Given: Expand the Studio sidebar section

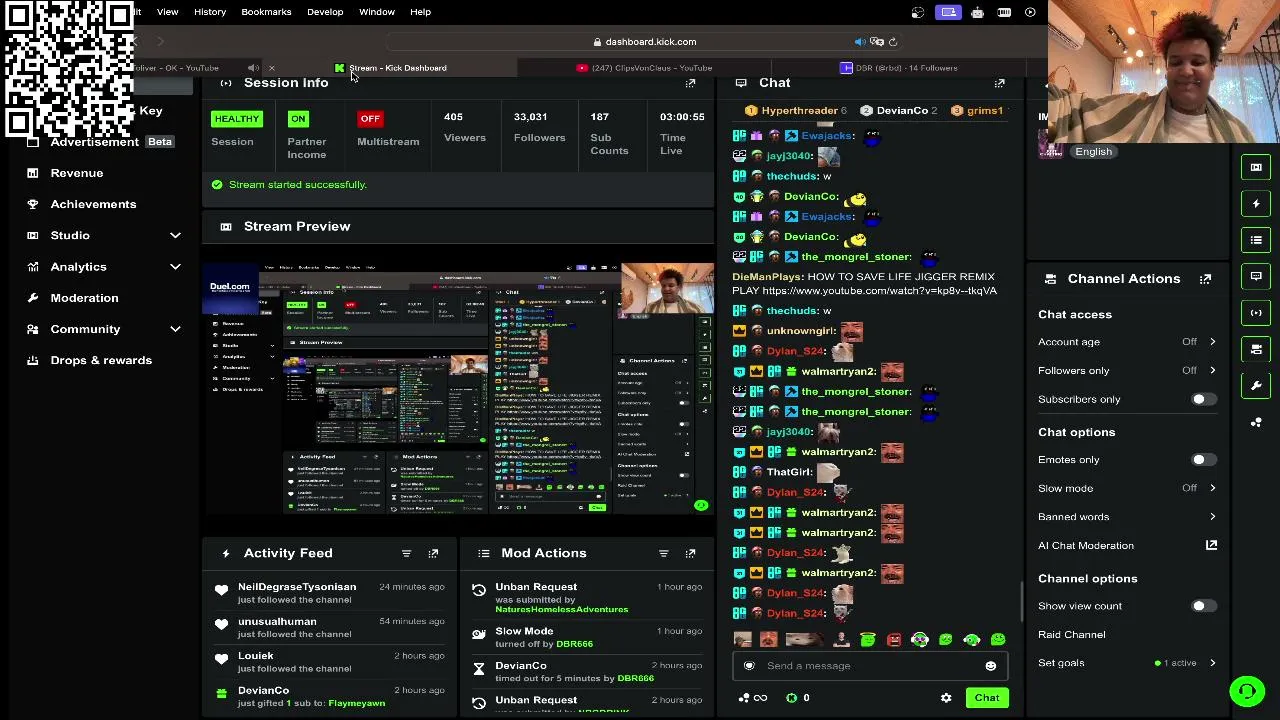Looking at the screenshot, I should 175,236.
